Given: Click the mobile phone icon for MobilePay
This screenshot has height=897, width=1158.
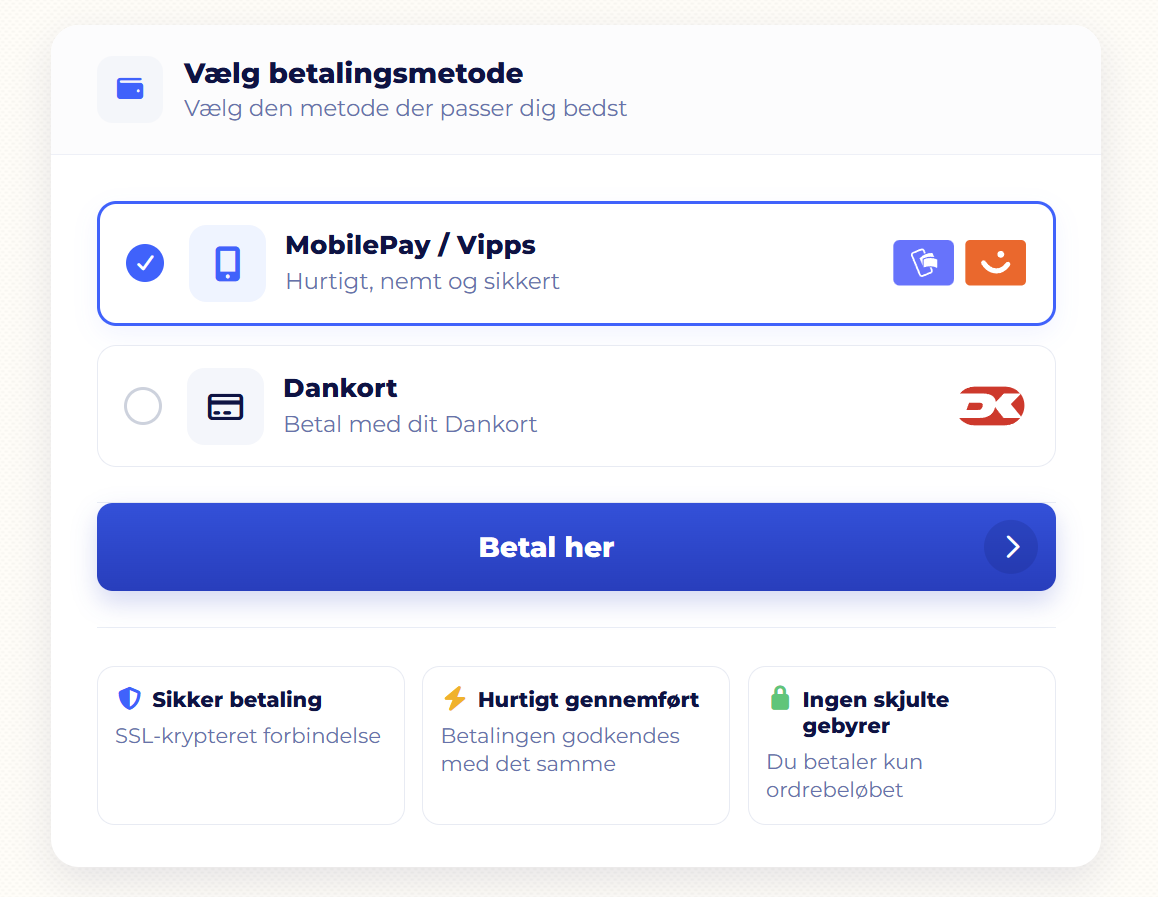Looking at the screenshot, I should coord(227,264).
